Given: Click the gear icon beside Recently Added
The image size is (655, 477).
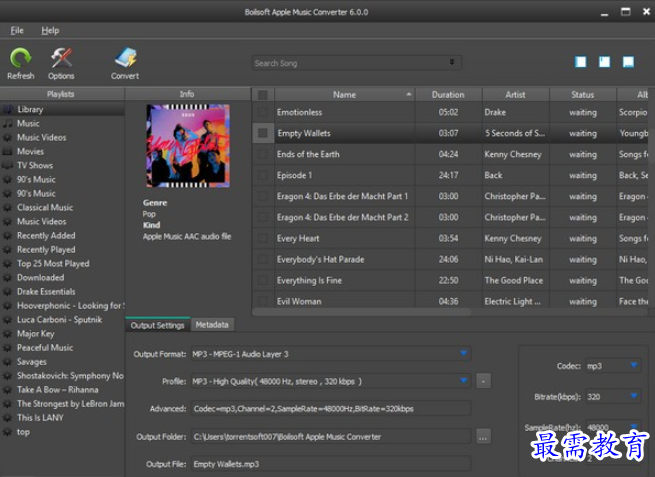Looking at the screenshot, I should (7, 236).
